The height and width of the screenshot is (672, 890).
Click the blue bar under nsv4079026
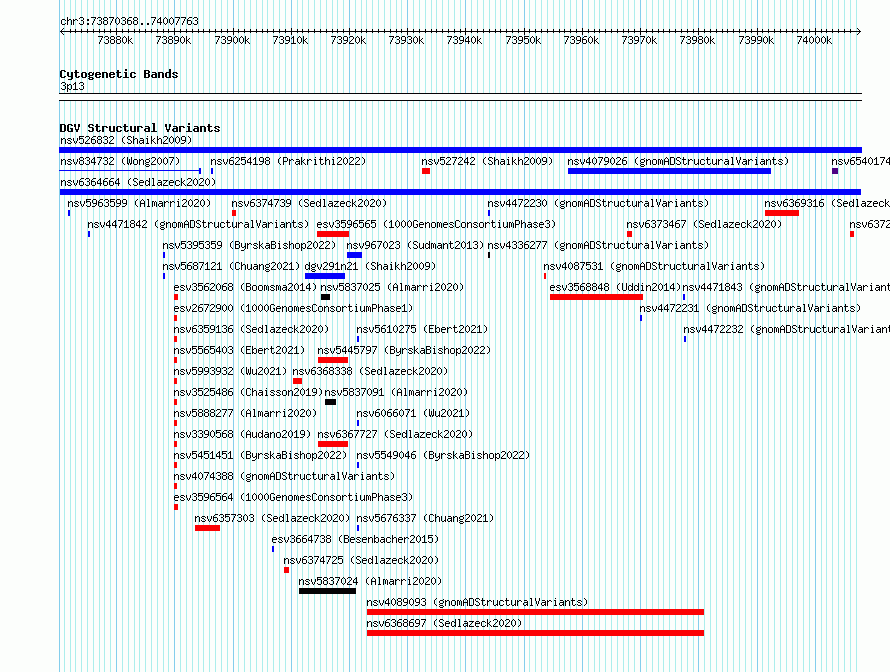pos(669,171)
